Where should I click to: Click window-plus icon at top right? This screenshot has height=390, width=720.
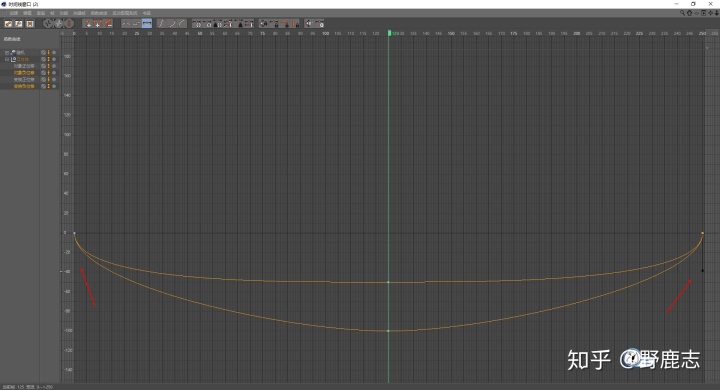tap(703, 13)
